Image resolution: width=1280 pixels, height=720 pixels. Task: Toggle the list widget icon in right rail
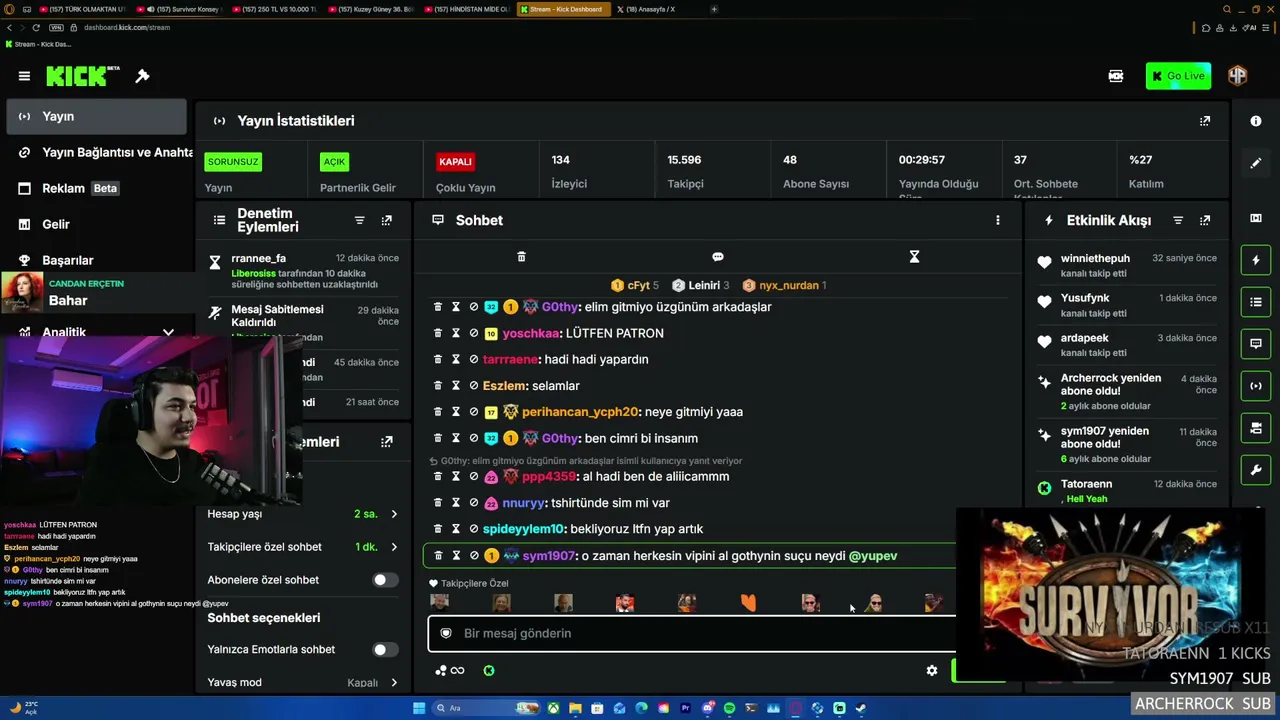click(x=1256, y=301)
